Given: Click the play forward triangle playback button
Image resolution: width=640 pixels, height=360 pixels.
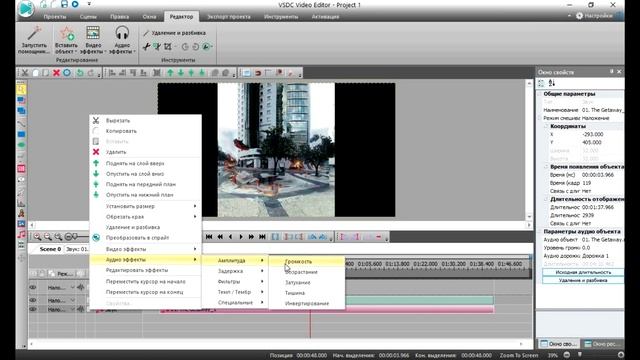Looking at the screenshot, I should (x=241, y=237).
